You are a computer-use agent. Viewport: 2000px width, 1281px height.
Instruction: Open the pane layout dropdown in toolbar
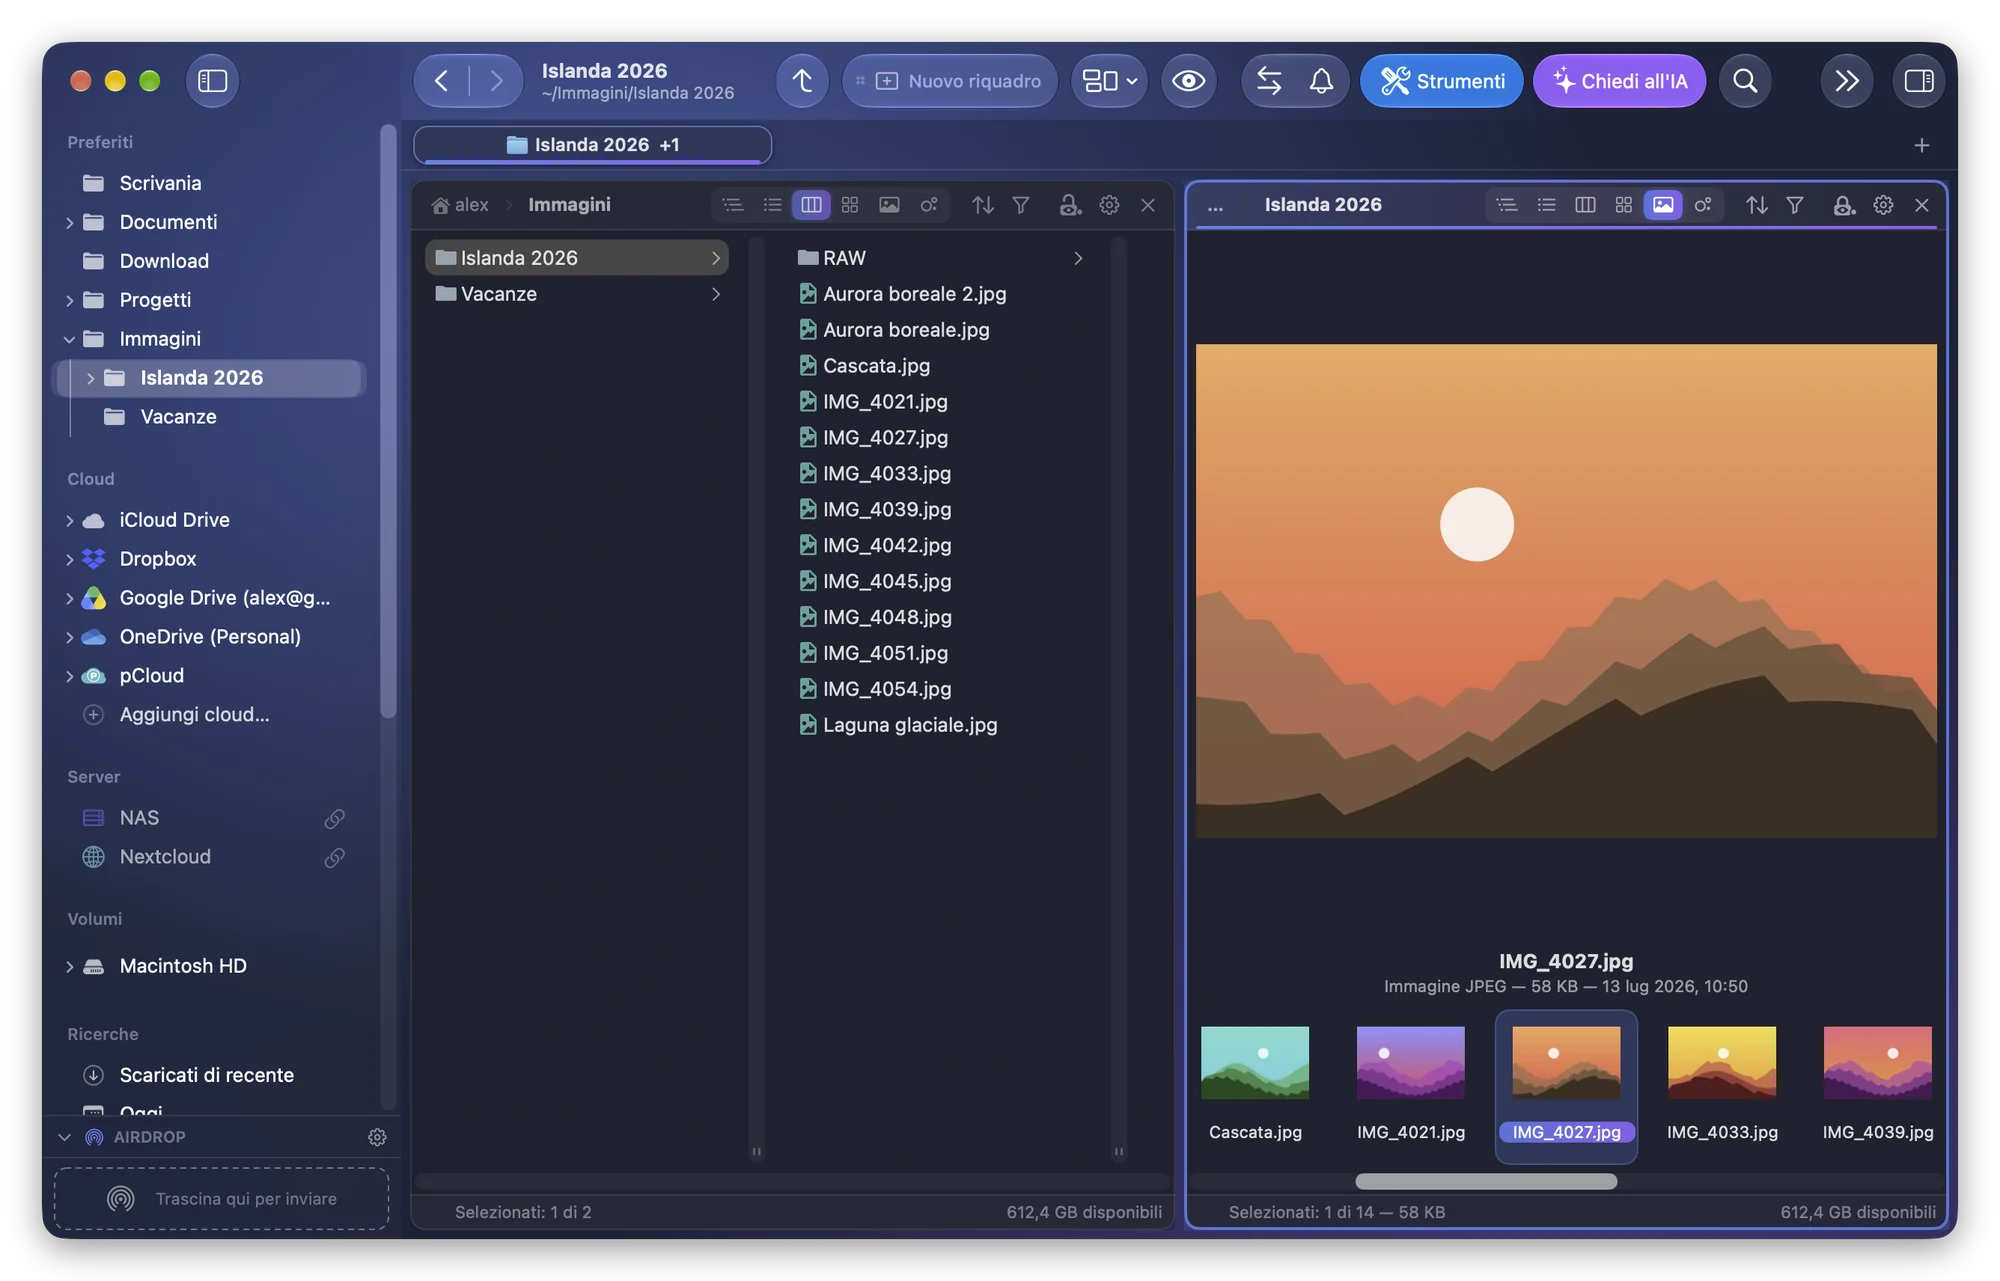point(1110,81)
